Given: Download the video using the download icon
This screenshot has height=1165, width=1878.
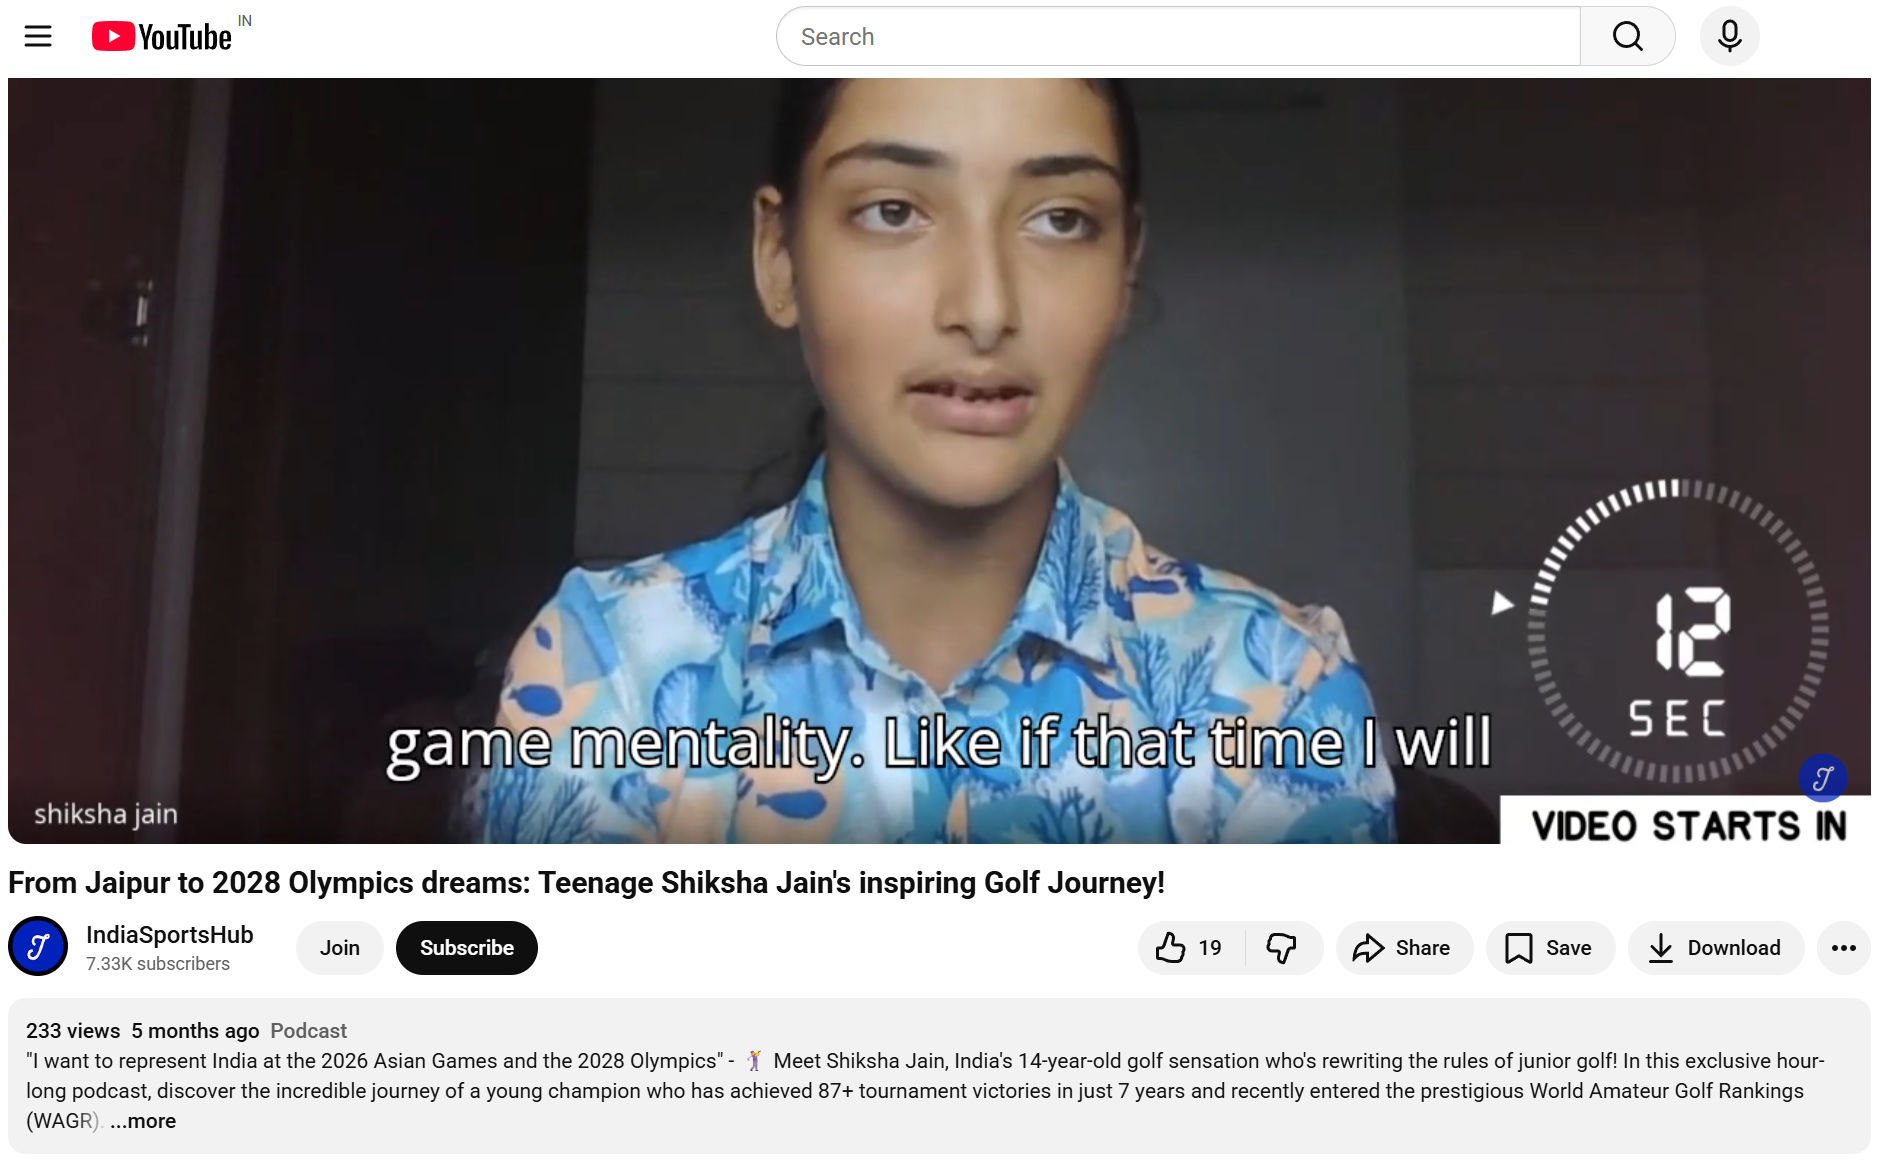Looking at the screenshot, I should point(1716,947).
